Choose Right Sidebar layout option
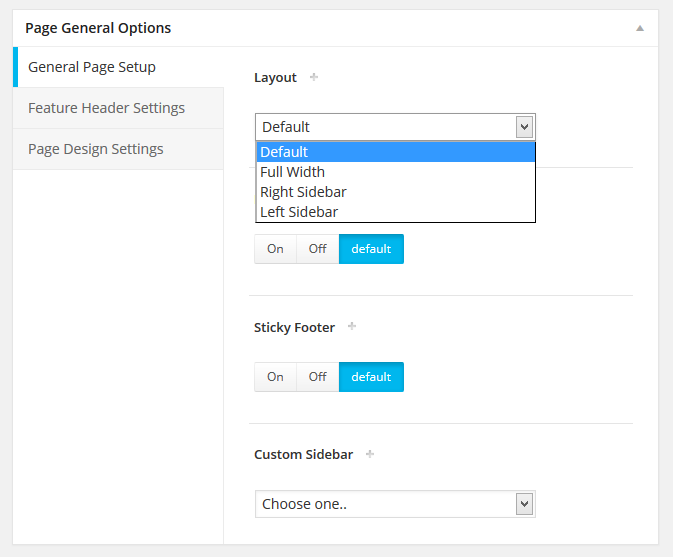The image size is (673, 557). pos(395,192)
